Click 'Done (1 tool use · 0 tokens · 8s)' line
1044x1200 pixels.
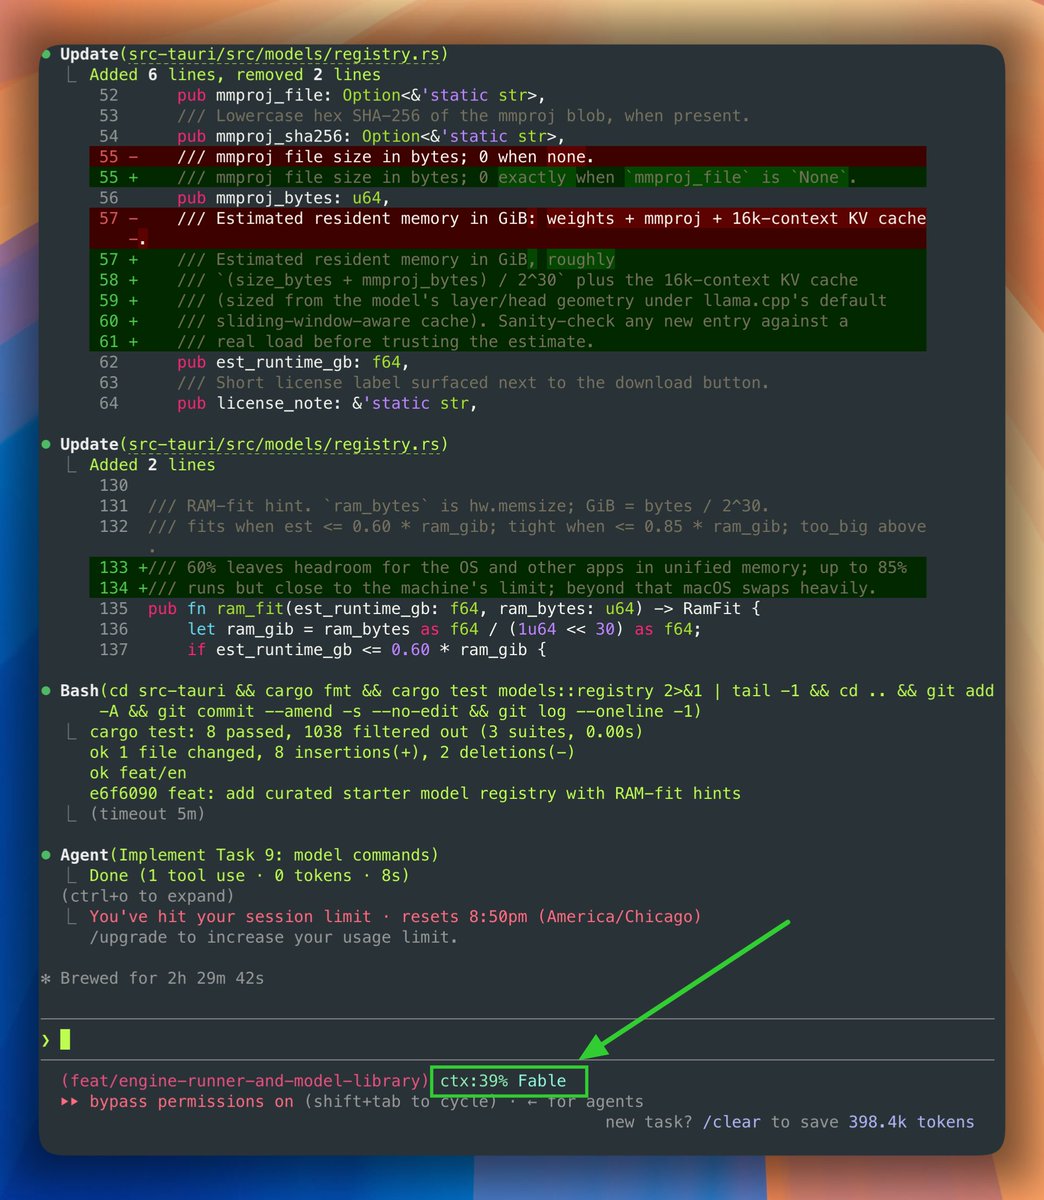[249, 875]
